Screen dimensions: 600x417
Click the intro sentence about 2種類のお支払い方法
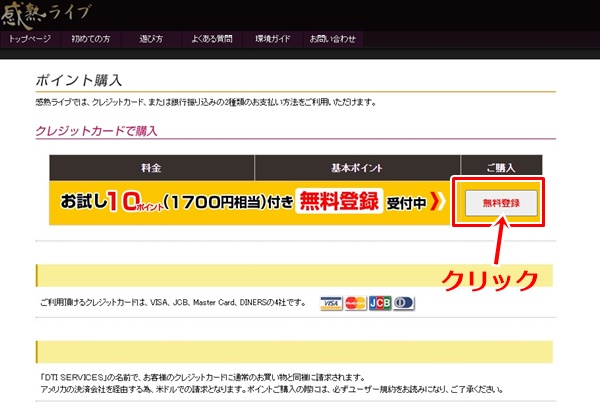click(206, 102)
